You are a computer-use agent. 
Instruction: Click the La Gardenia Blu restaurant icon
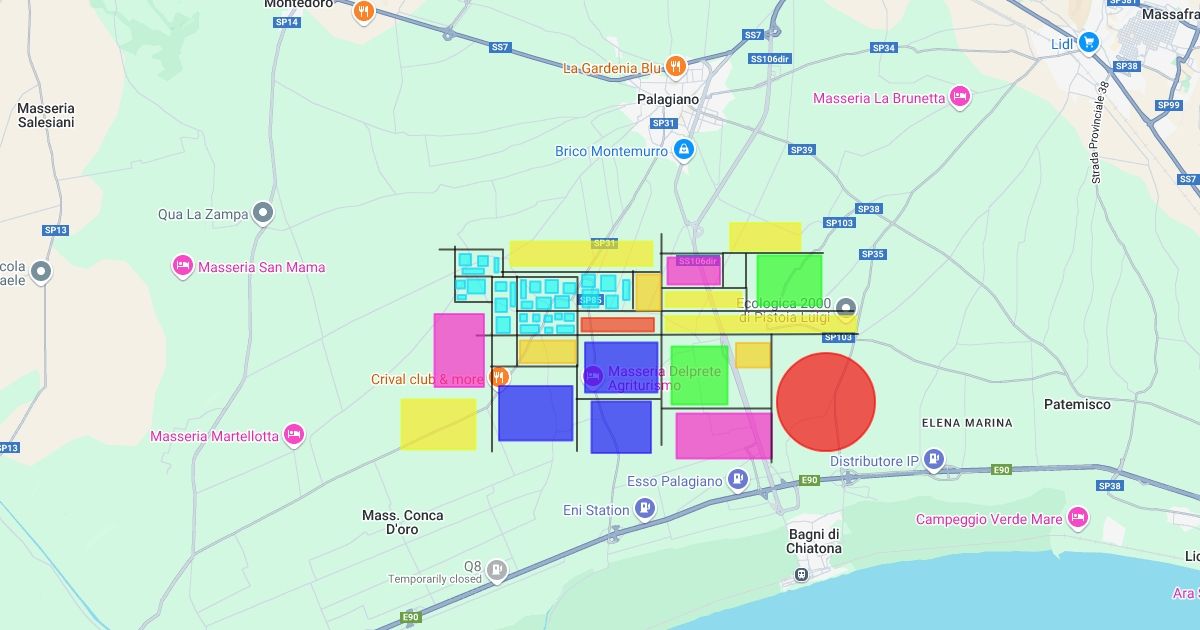click(676, 67)
